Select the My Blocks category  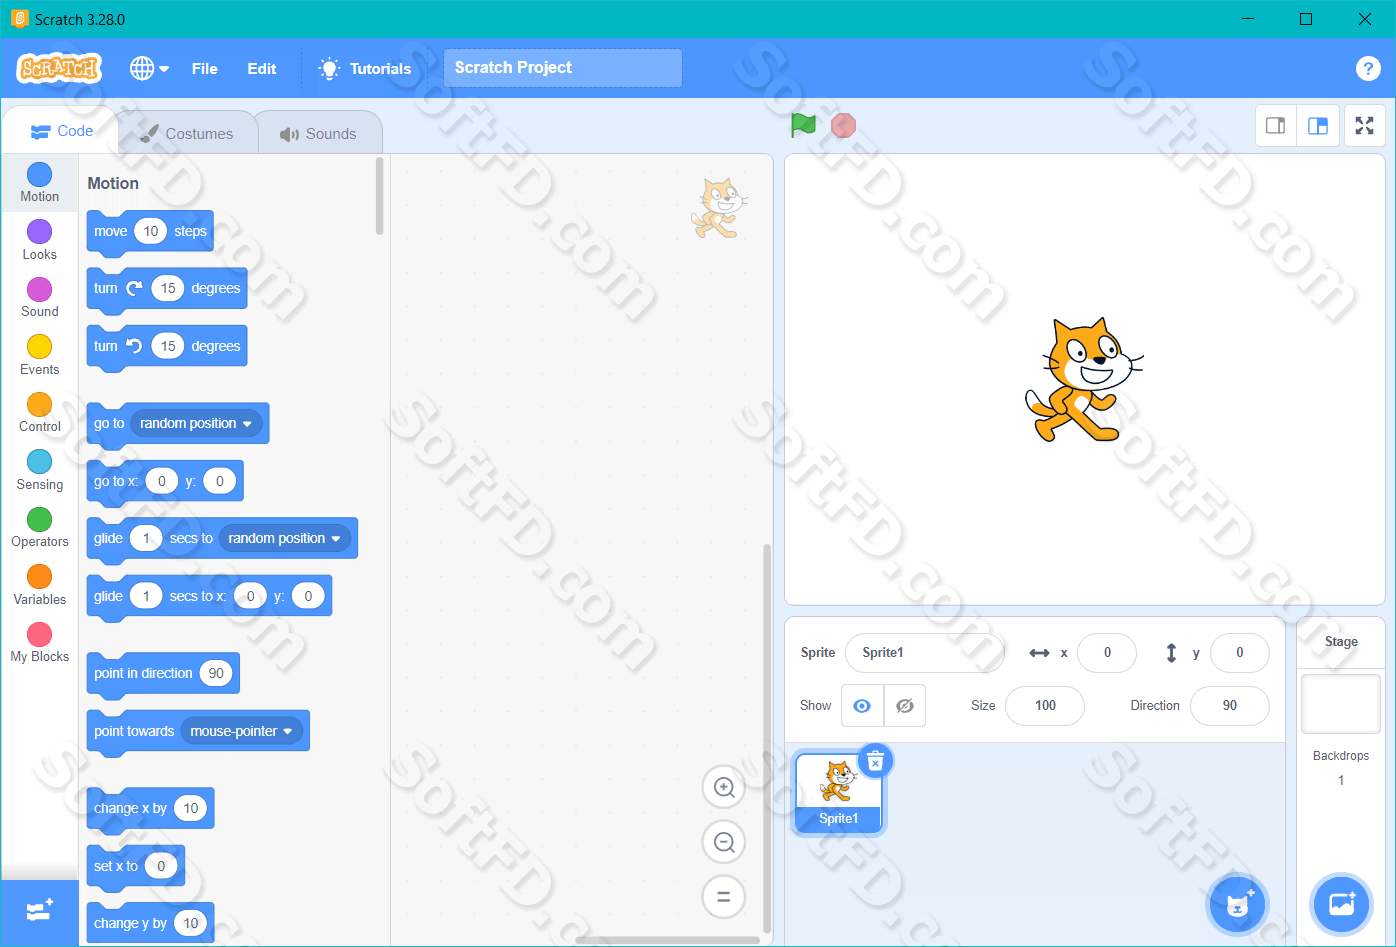click(x=40, y=643)
